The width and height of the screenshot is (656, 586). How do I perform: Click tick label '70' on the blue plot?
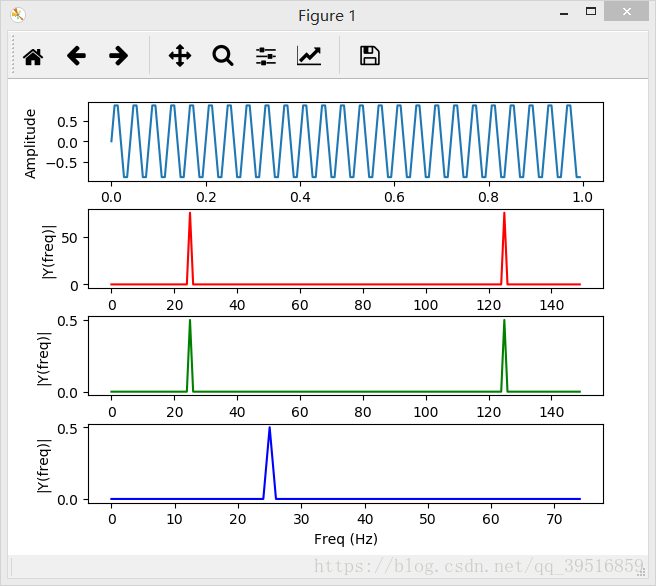554,519
